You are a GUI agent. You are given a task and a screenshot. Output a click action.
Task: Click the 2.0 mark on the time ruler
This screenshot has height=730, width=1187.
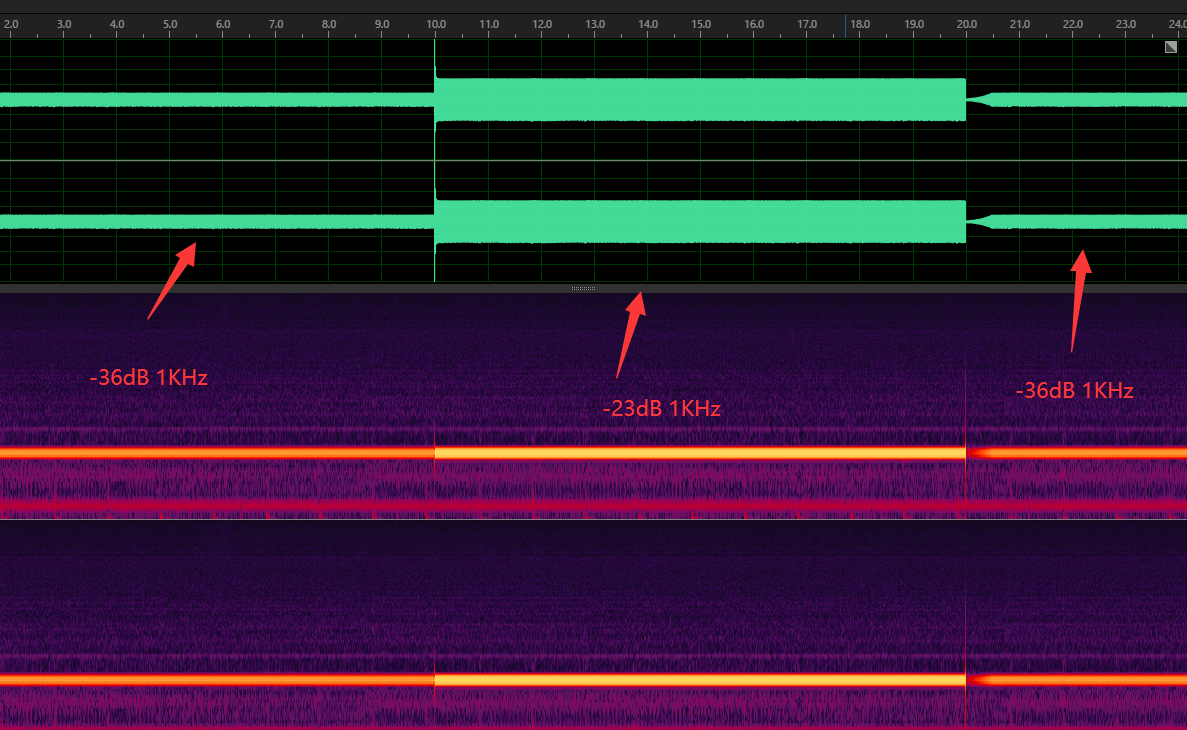(11, 24)
